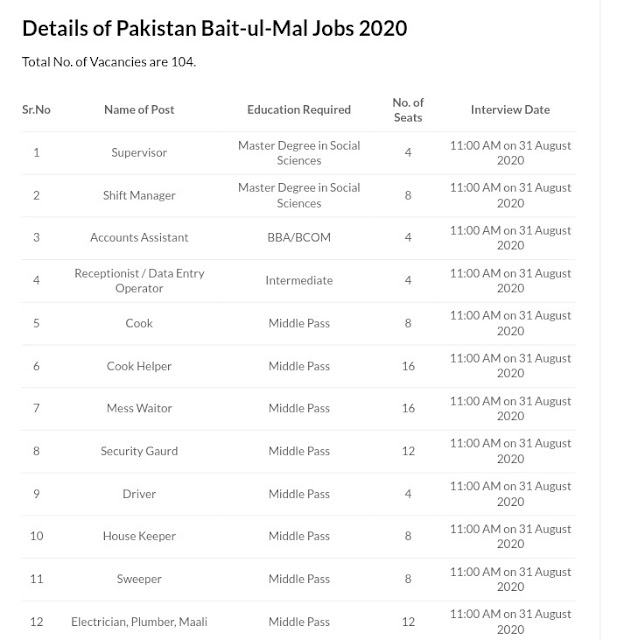Click the Intermediate education cell
The height and width of the screenshot is (640, 624).
(x=299, y=280)
